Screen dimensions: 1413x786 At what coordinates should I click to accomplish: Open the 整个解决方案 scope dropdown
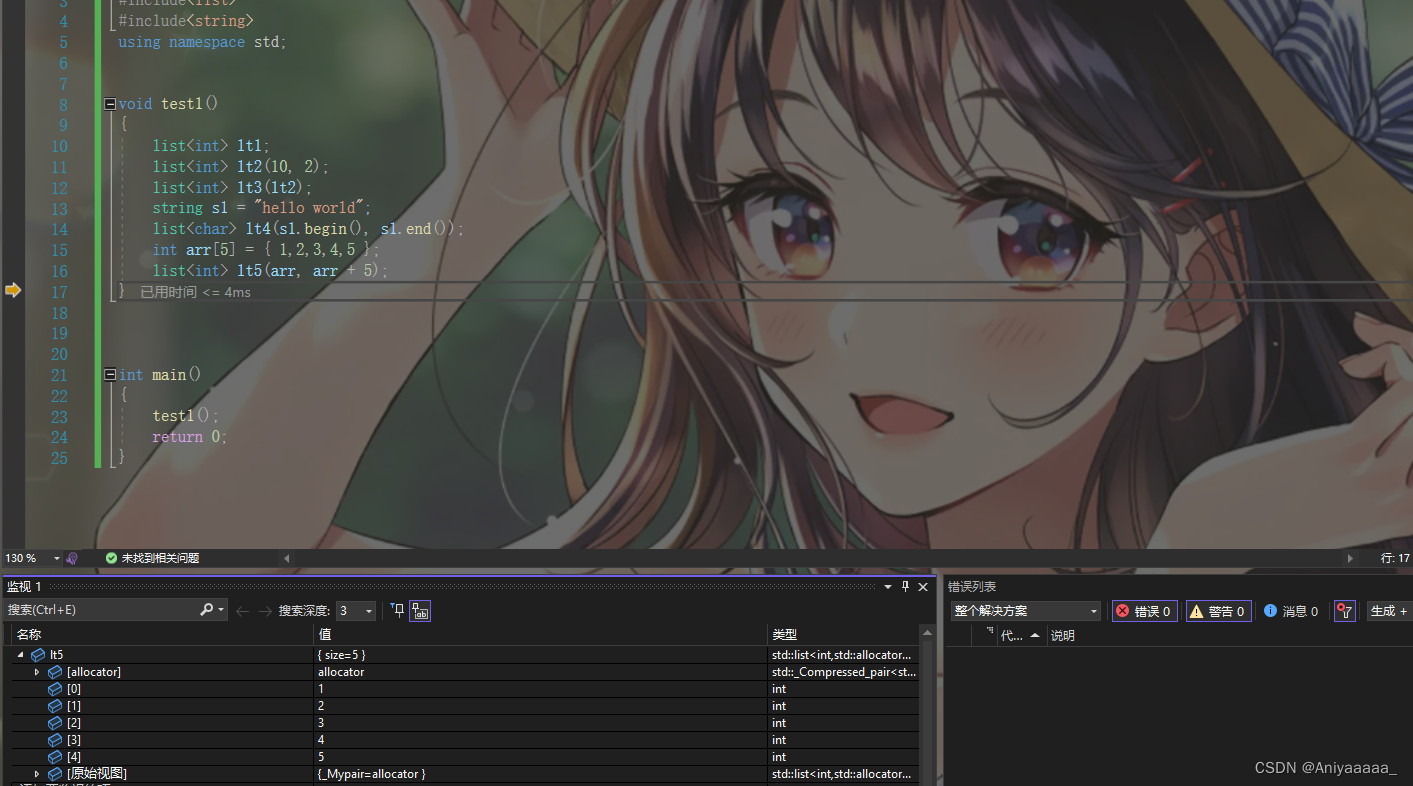tap(1026, 611)
